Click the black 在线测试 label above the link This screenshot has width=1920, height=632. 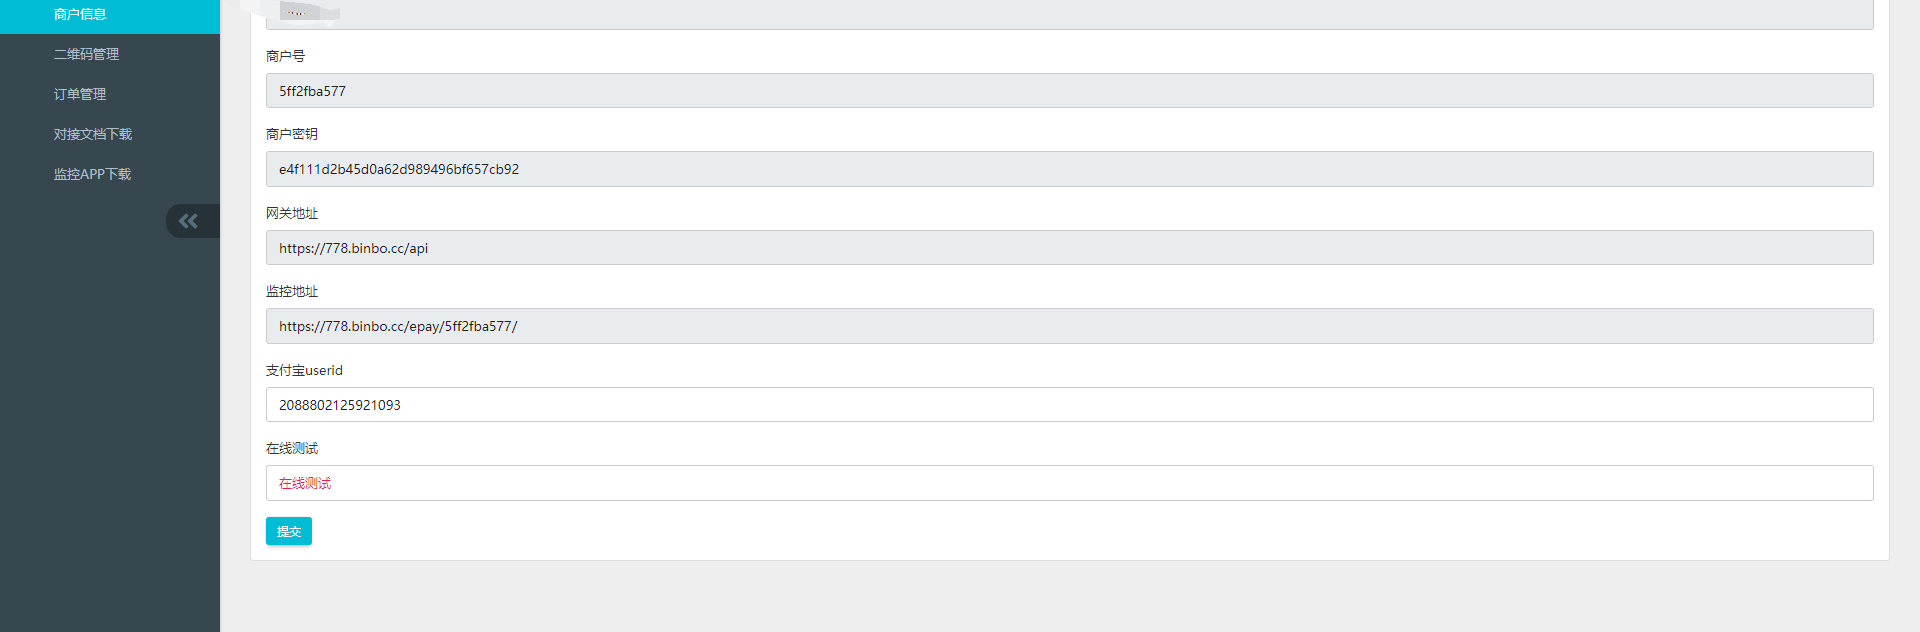[x=292, y=448]
